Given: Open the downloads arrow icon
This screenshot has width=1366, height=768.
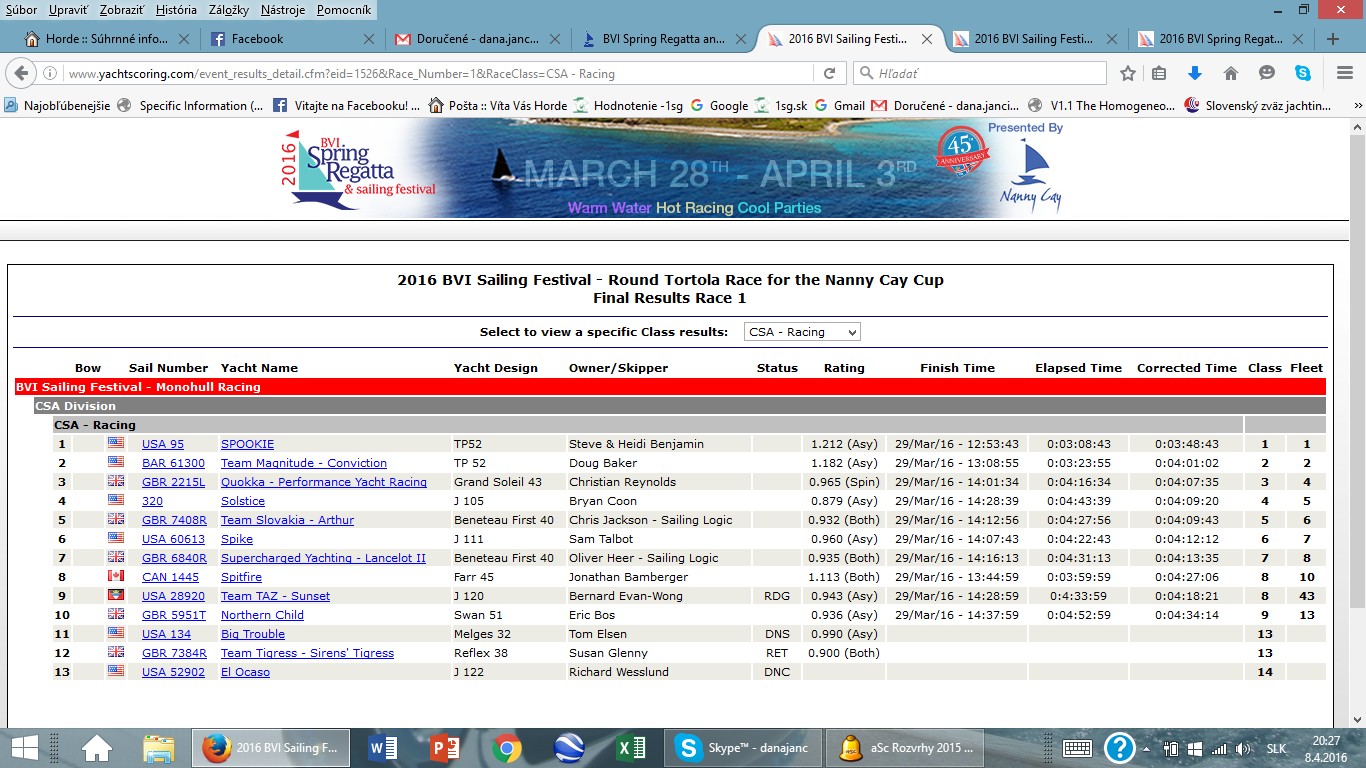Looking at the screenshot, I should tap(1194, 73).
